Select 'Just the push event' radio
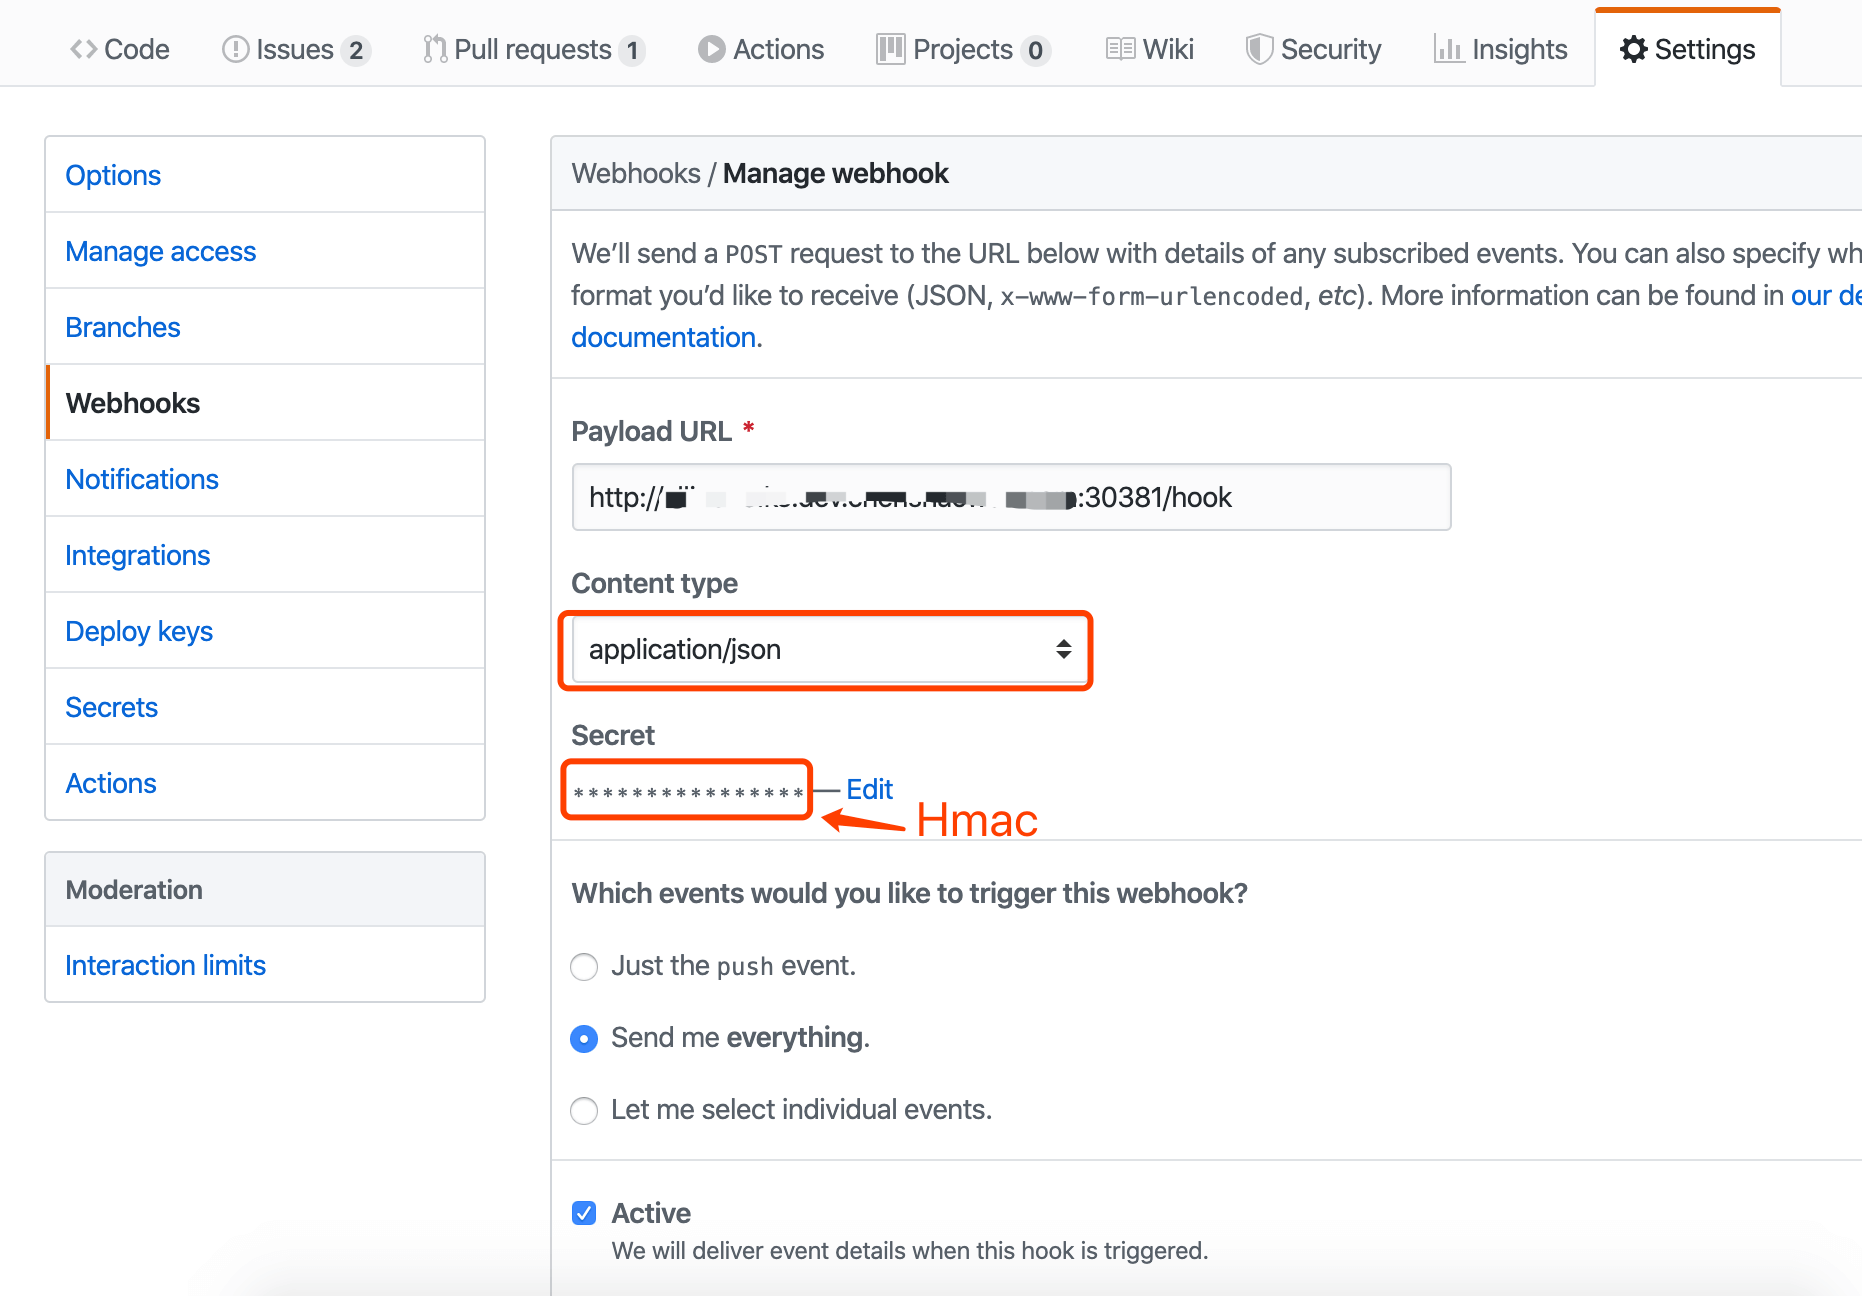This screenshot has height=1296, width=1862. click(584, 967)
